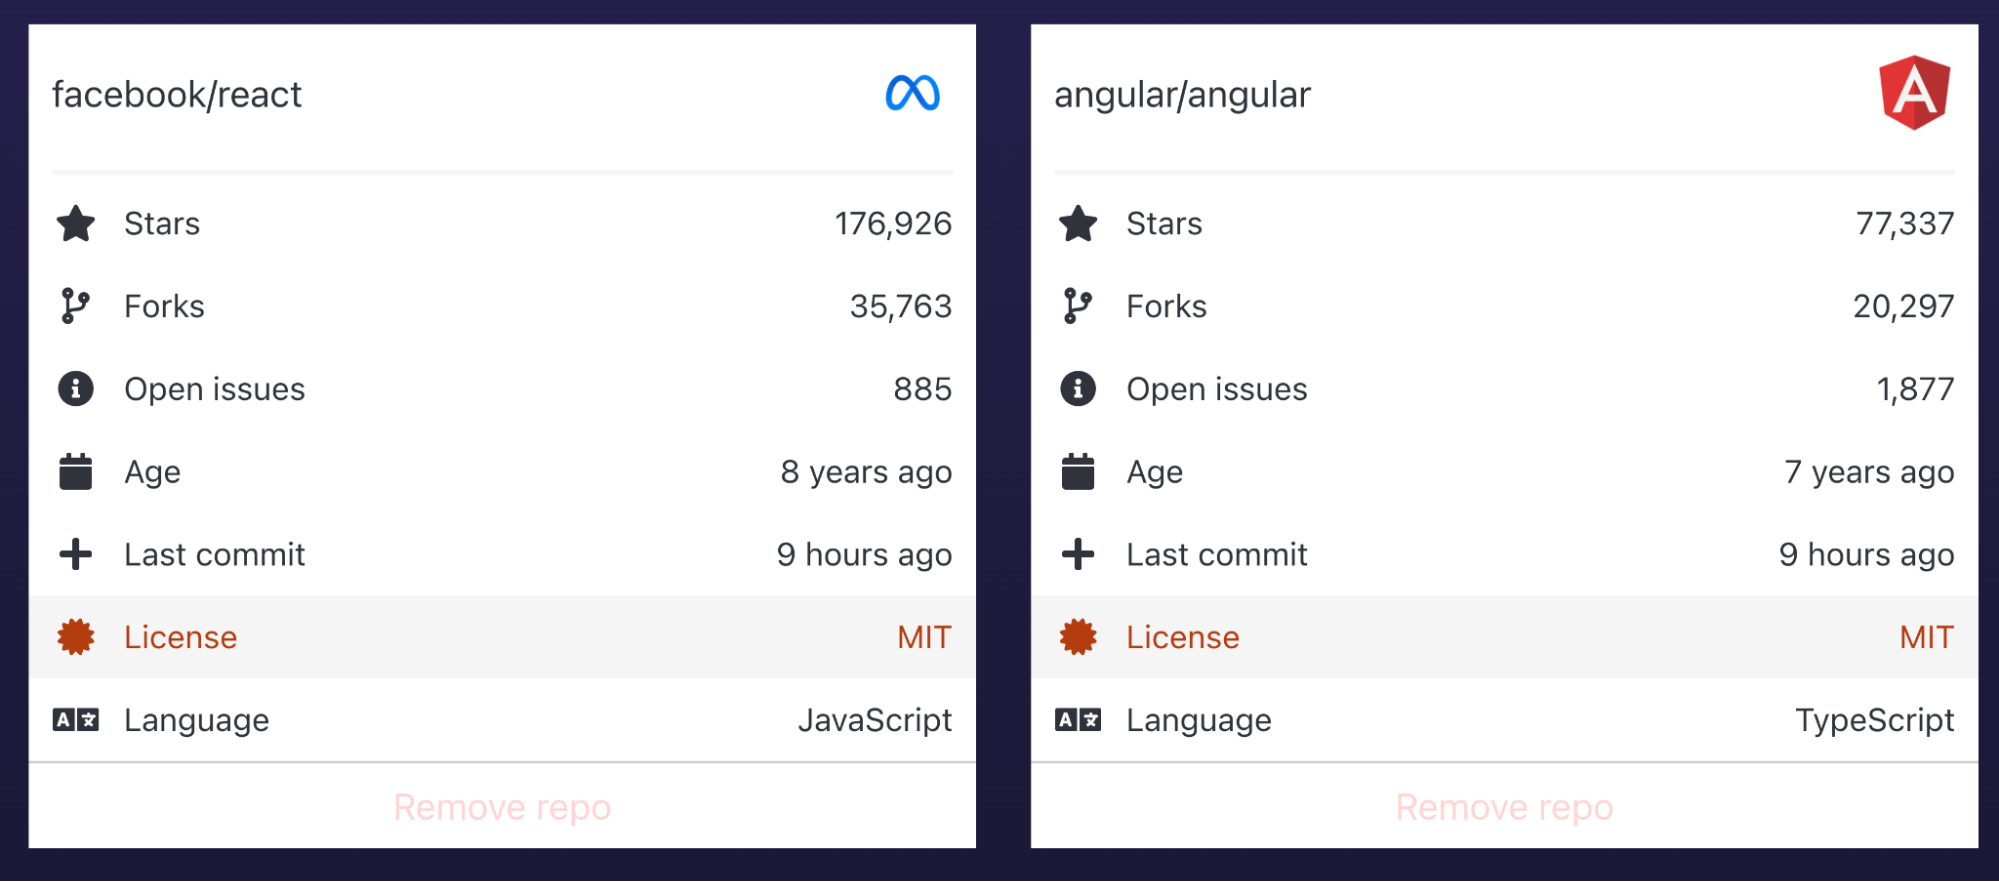Click the 7 years ago age value

coord(1869,472)
